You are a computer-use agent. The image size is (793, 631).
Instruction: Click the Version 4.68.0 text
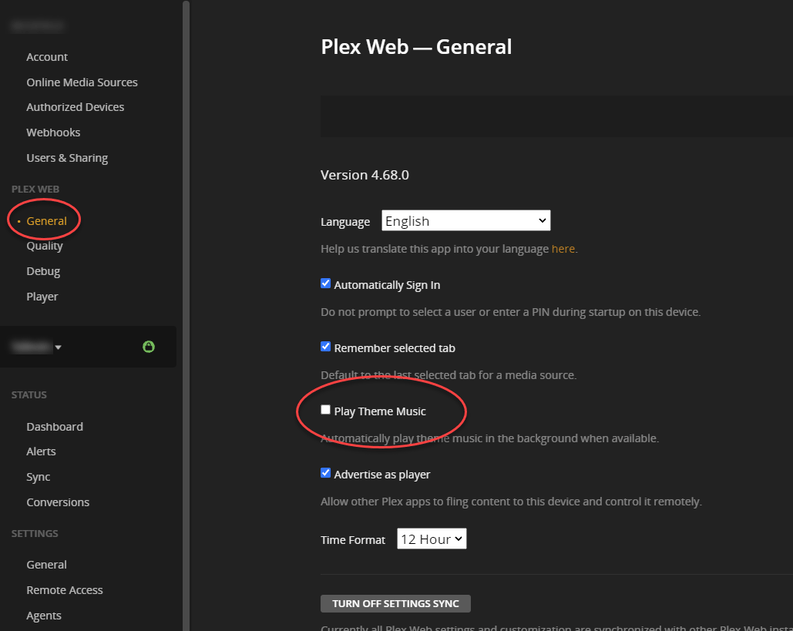click(365, 175)
